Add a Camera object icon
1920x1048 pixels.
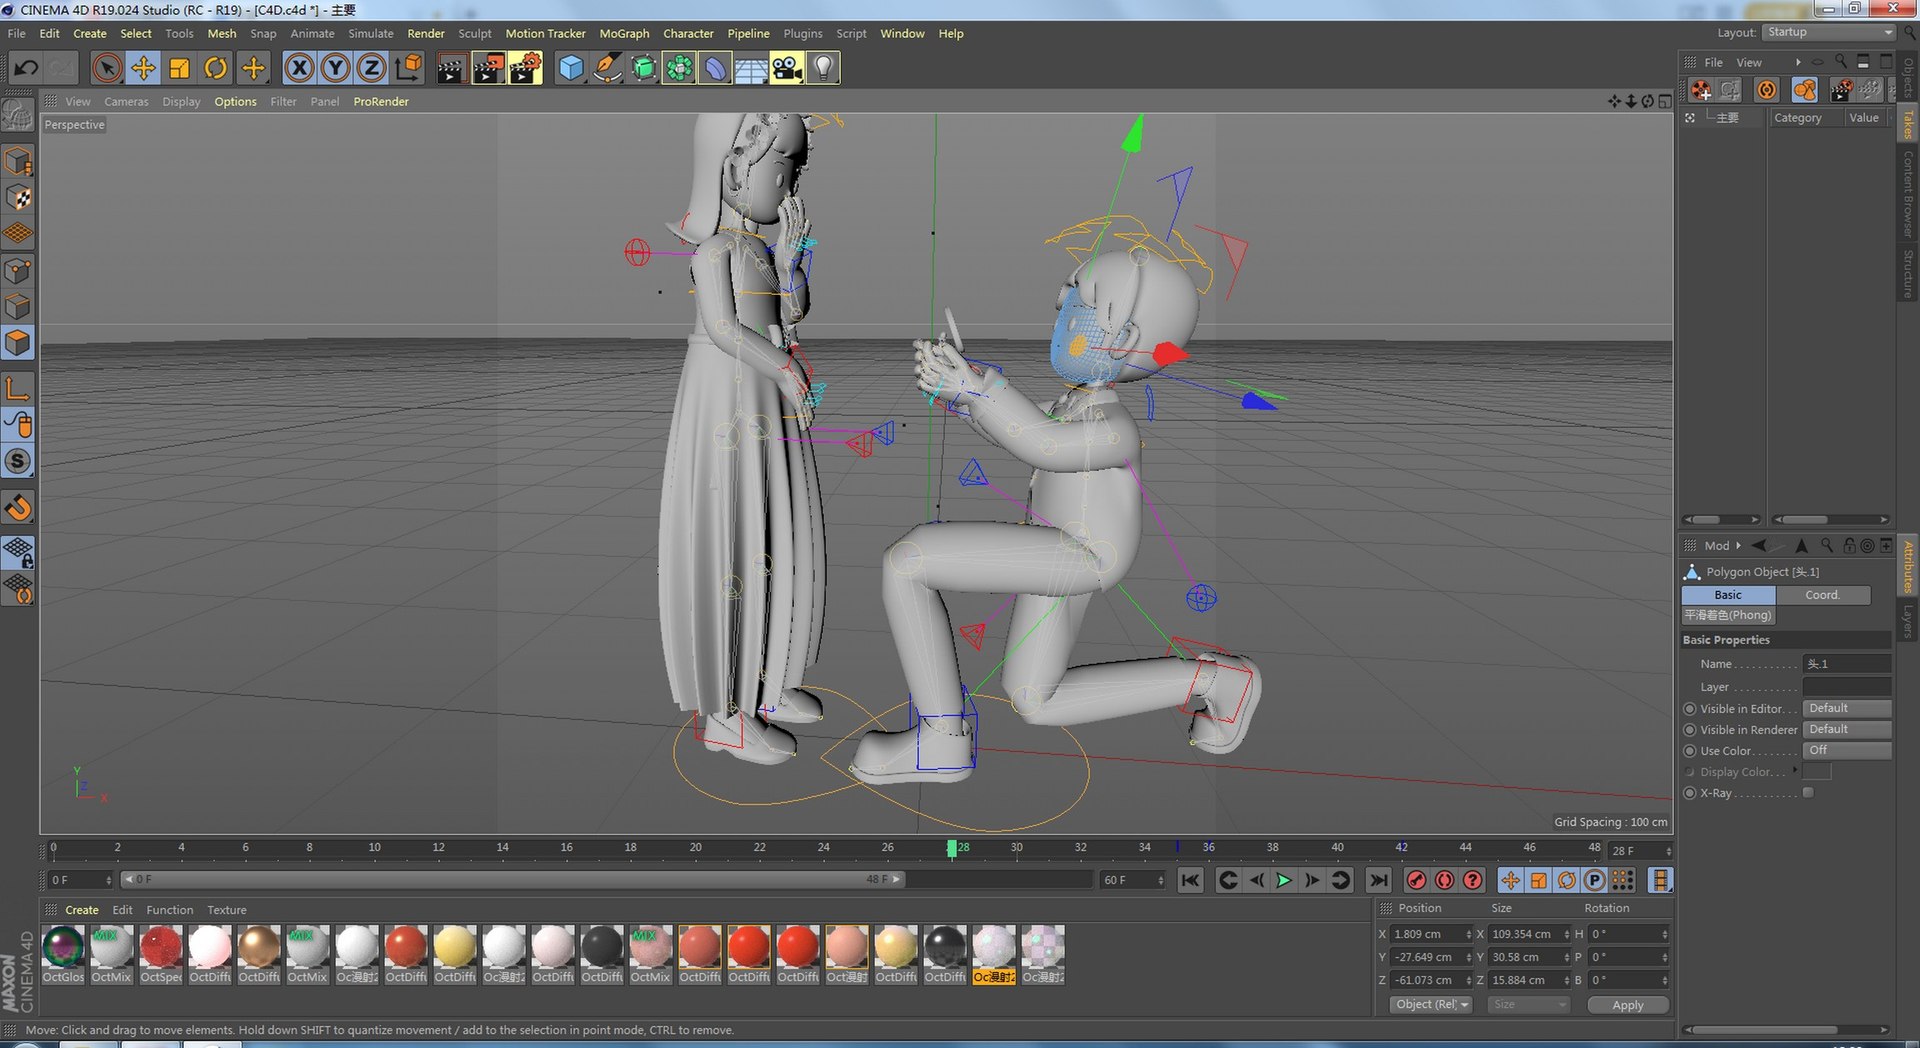point(787,68)
